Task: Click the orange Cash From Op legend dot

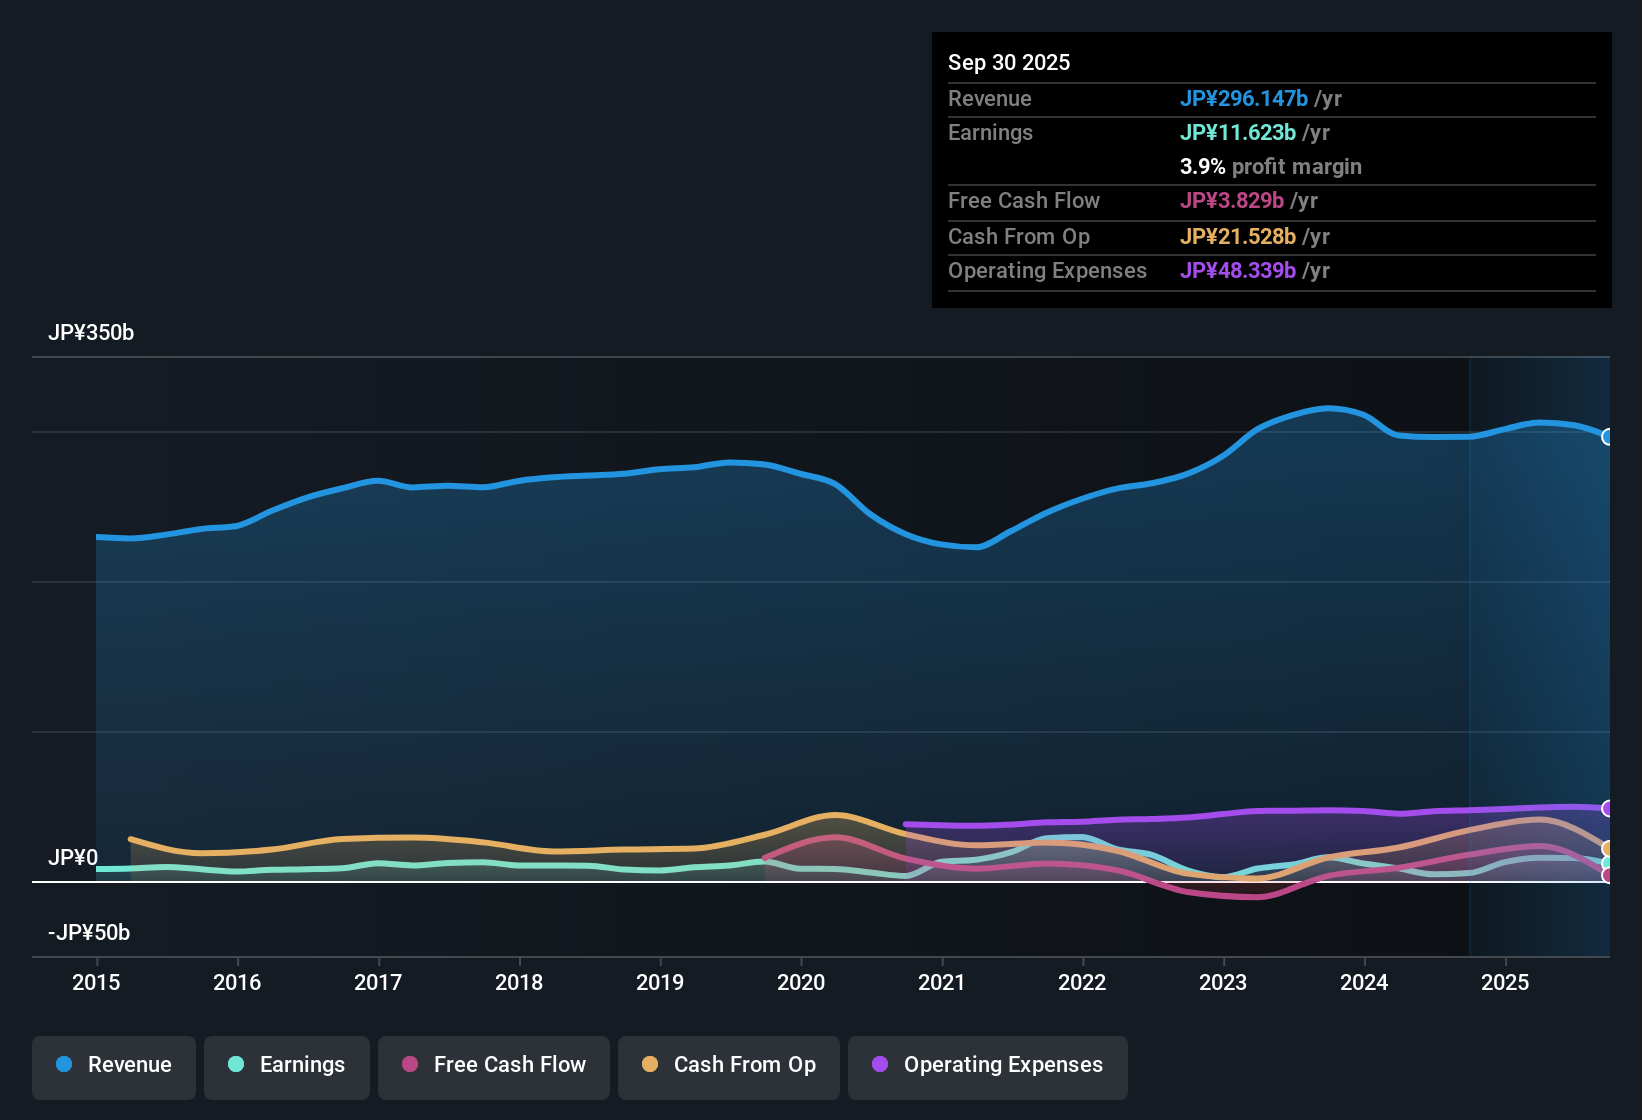Action: click(x=649, y=1065)
